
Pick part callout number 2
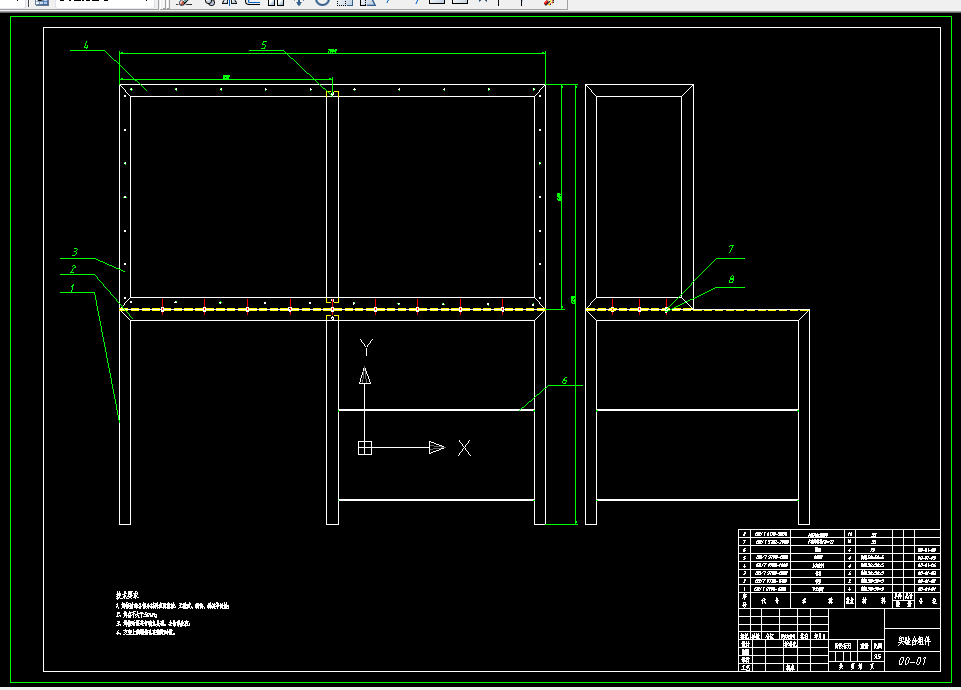point(73,269)
